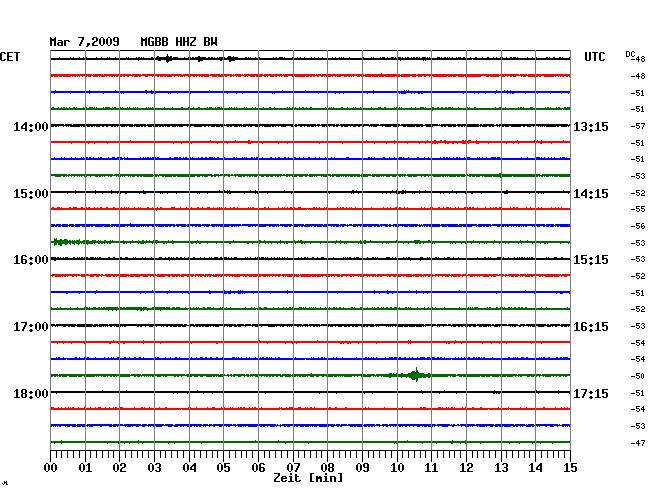
Task: Click minute tick label "02"
Action: point(119,468)
